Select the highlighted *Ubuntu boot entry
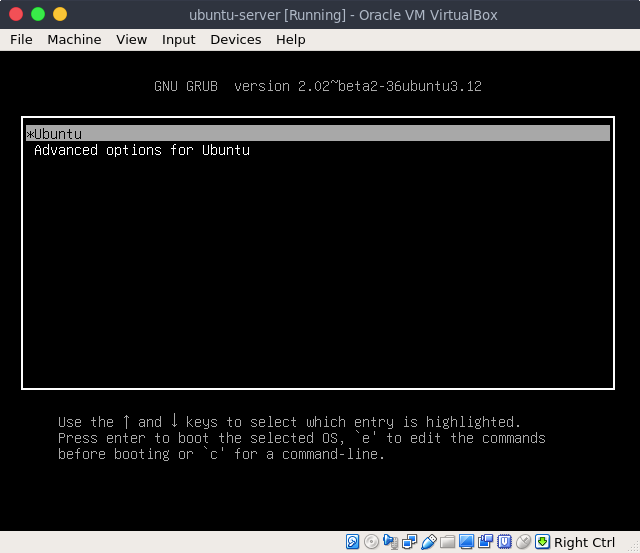The height and width of the screenshot is (553, 640). click(x=318, y=133)
